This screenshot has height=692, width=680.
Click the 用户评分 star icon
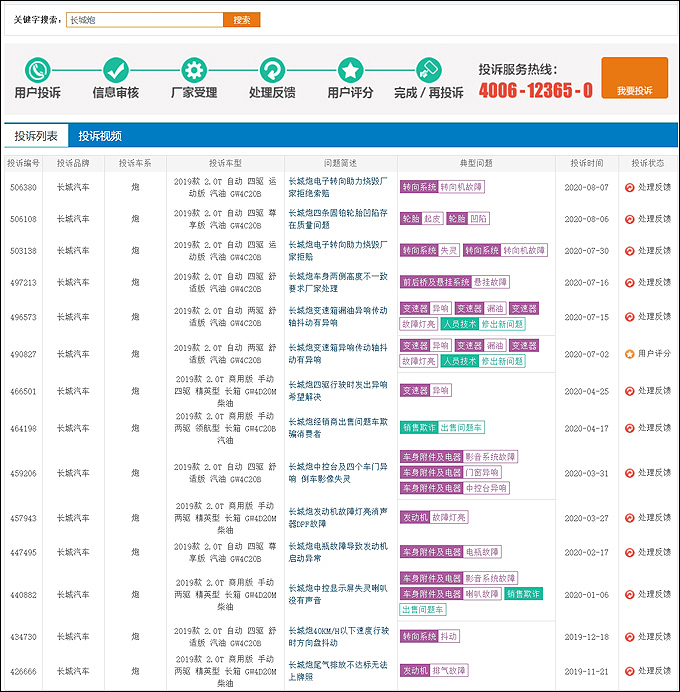[x=350, y=70]
